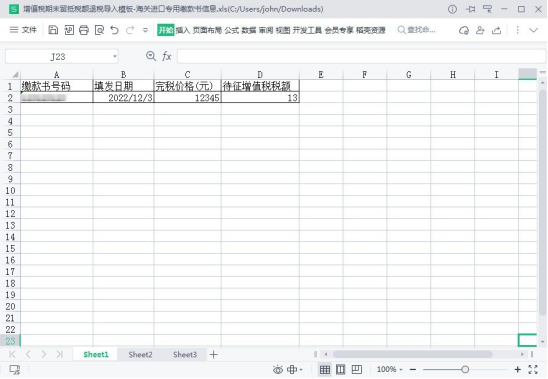Switch to Page Break preview icon
The width and height of the screenshot is (548, 379).
[340, 370]
